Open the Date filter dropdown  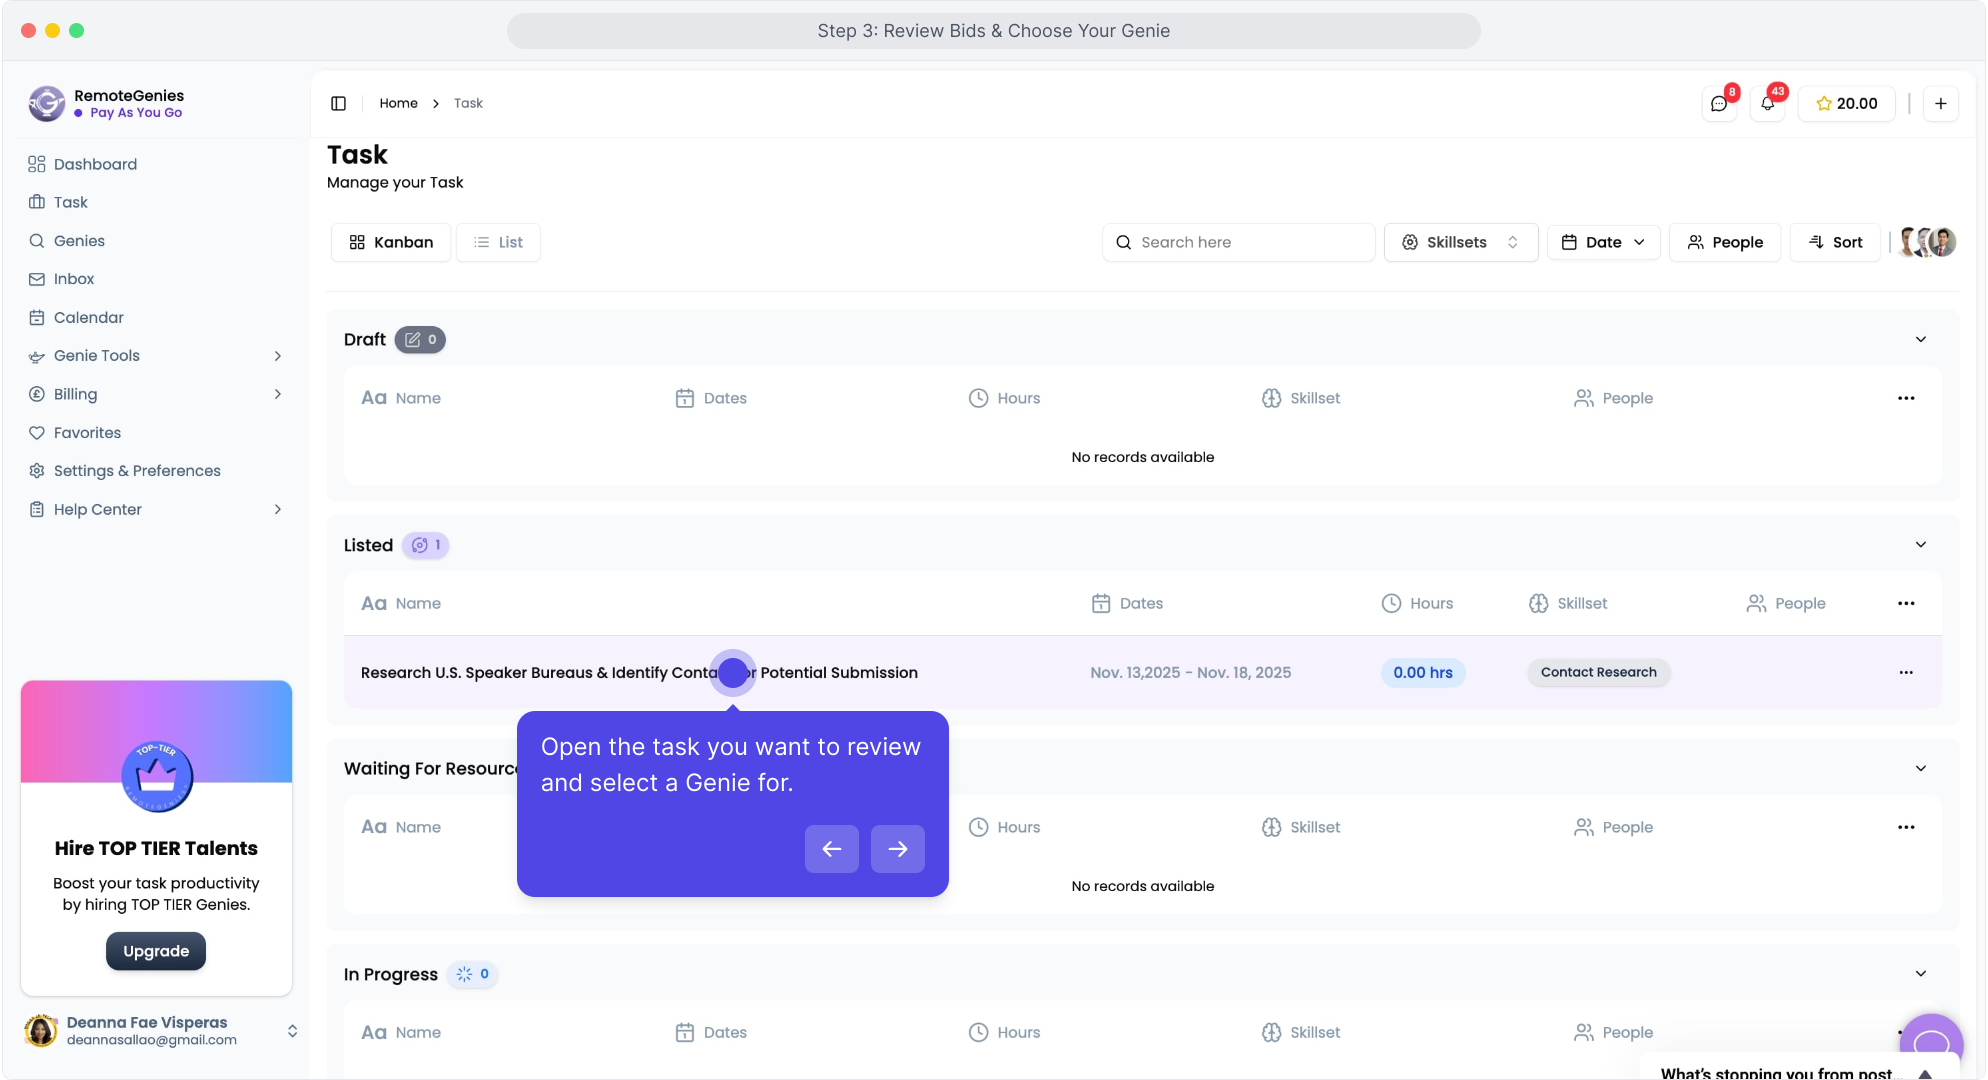pyautogui.click(x=1602, y=243)
